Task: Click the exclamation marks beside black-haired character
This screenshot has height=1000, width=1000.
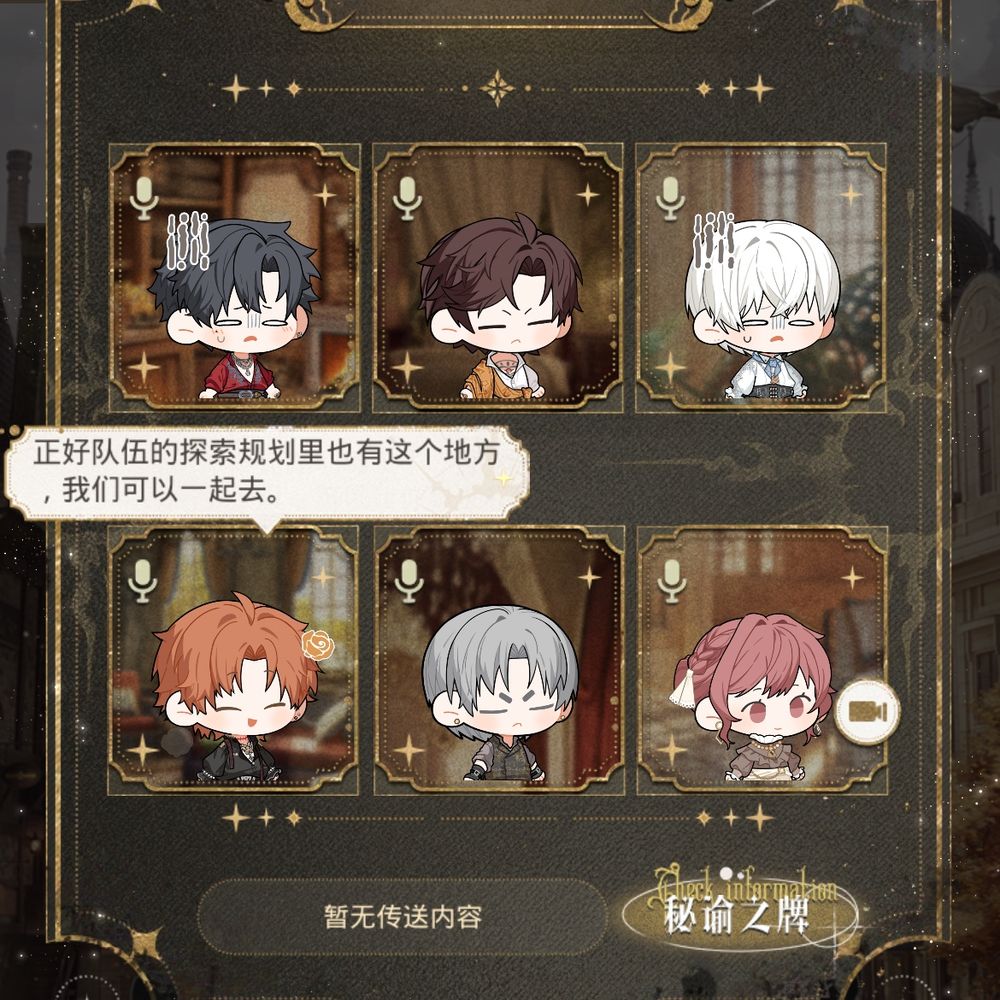Action: click(188, 241)
